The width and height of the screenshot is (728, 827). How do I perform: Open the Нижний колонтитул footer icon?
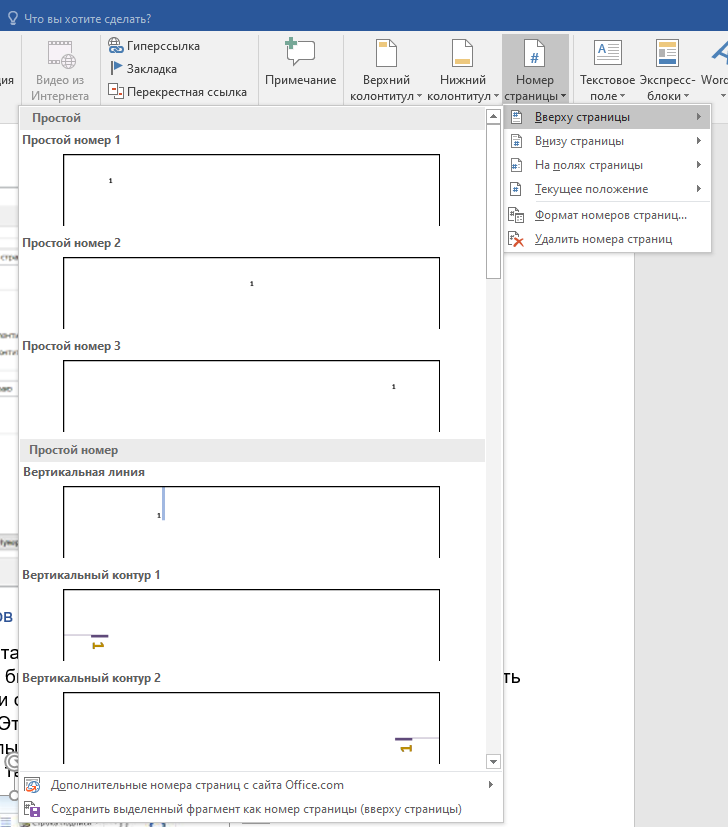[463, 53]
